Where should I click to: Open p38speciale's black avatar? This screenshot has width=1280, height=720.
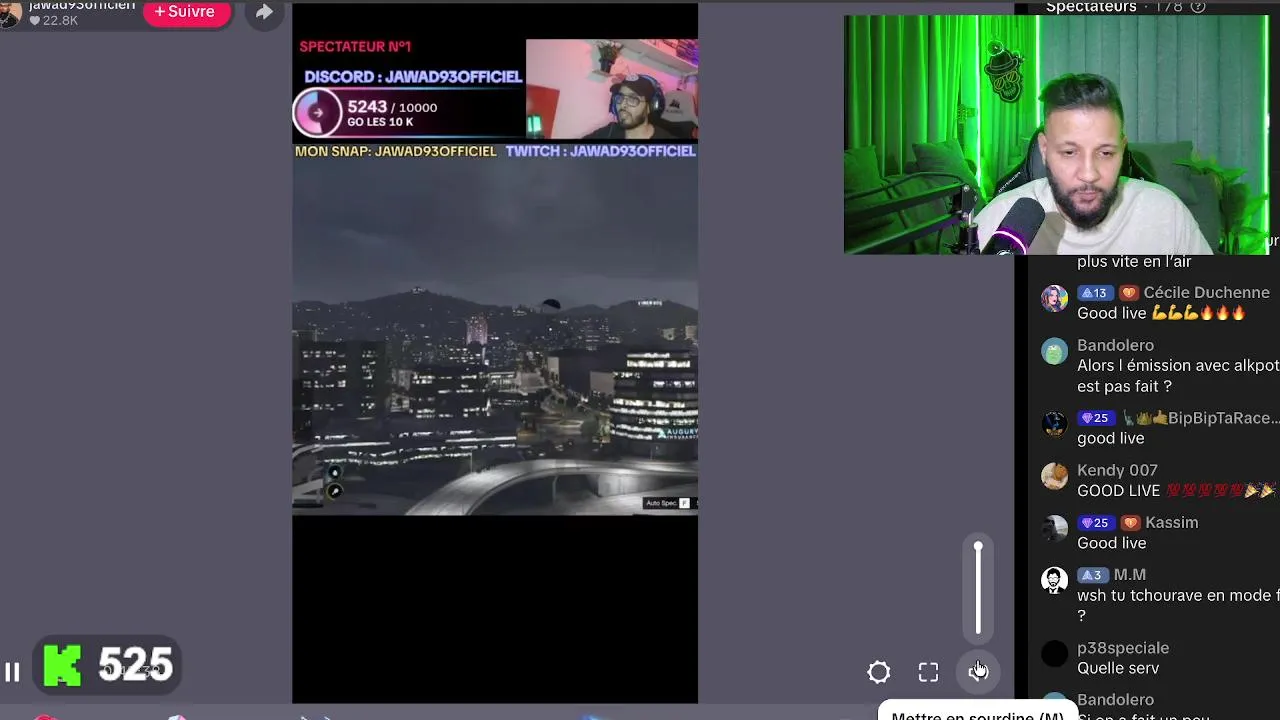point(1054,654)
